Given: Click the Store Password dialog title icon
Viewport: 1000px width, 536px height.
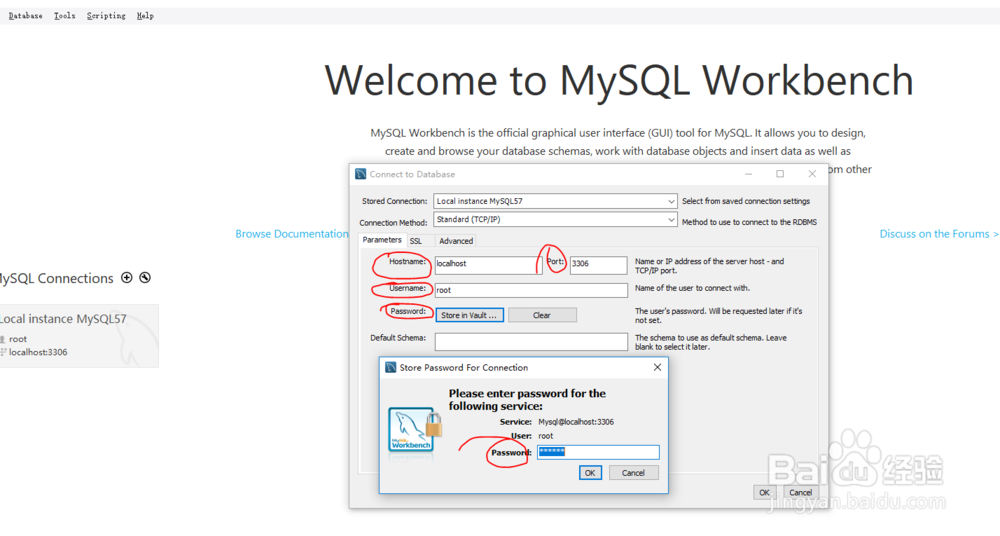Looking at the screenshot, I should tap(391, 368).
